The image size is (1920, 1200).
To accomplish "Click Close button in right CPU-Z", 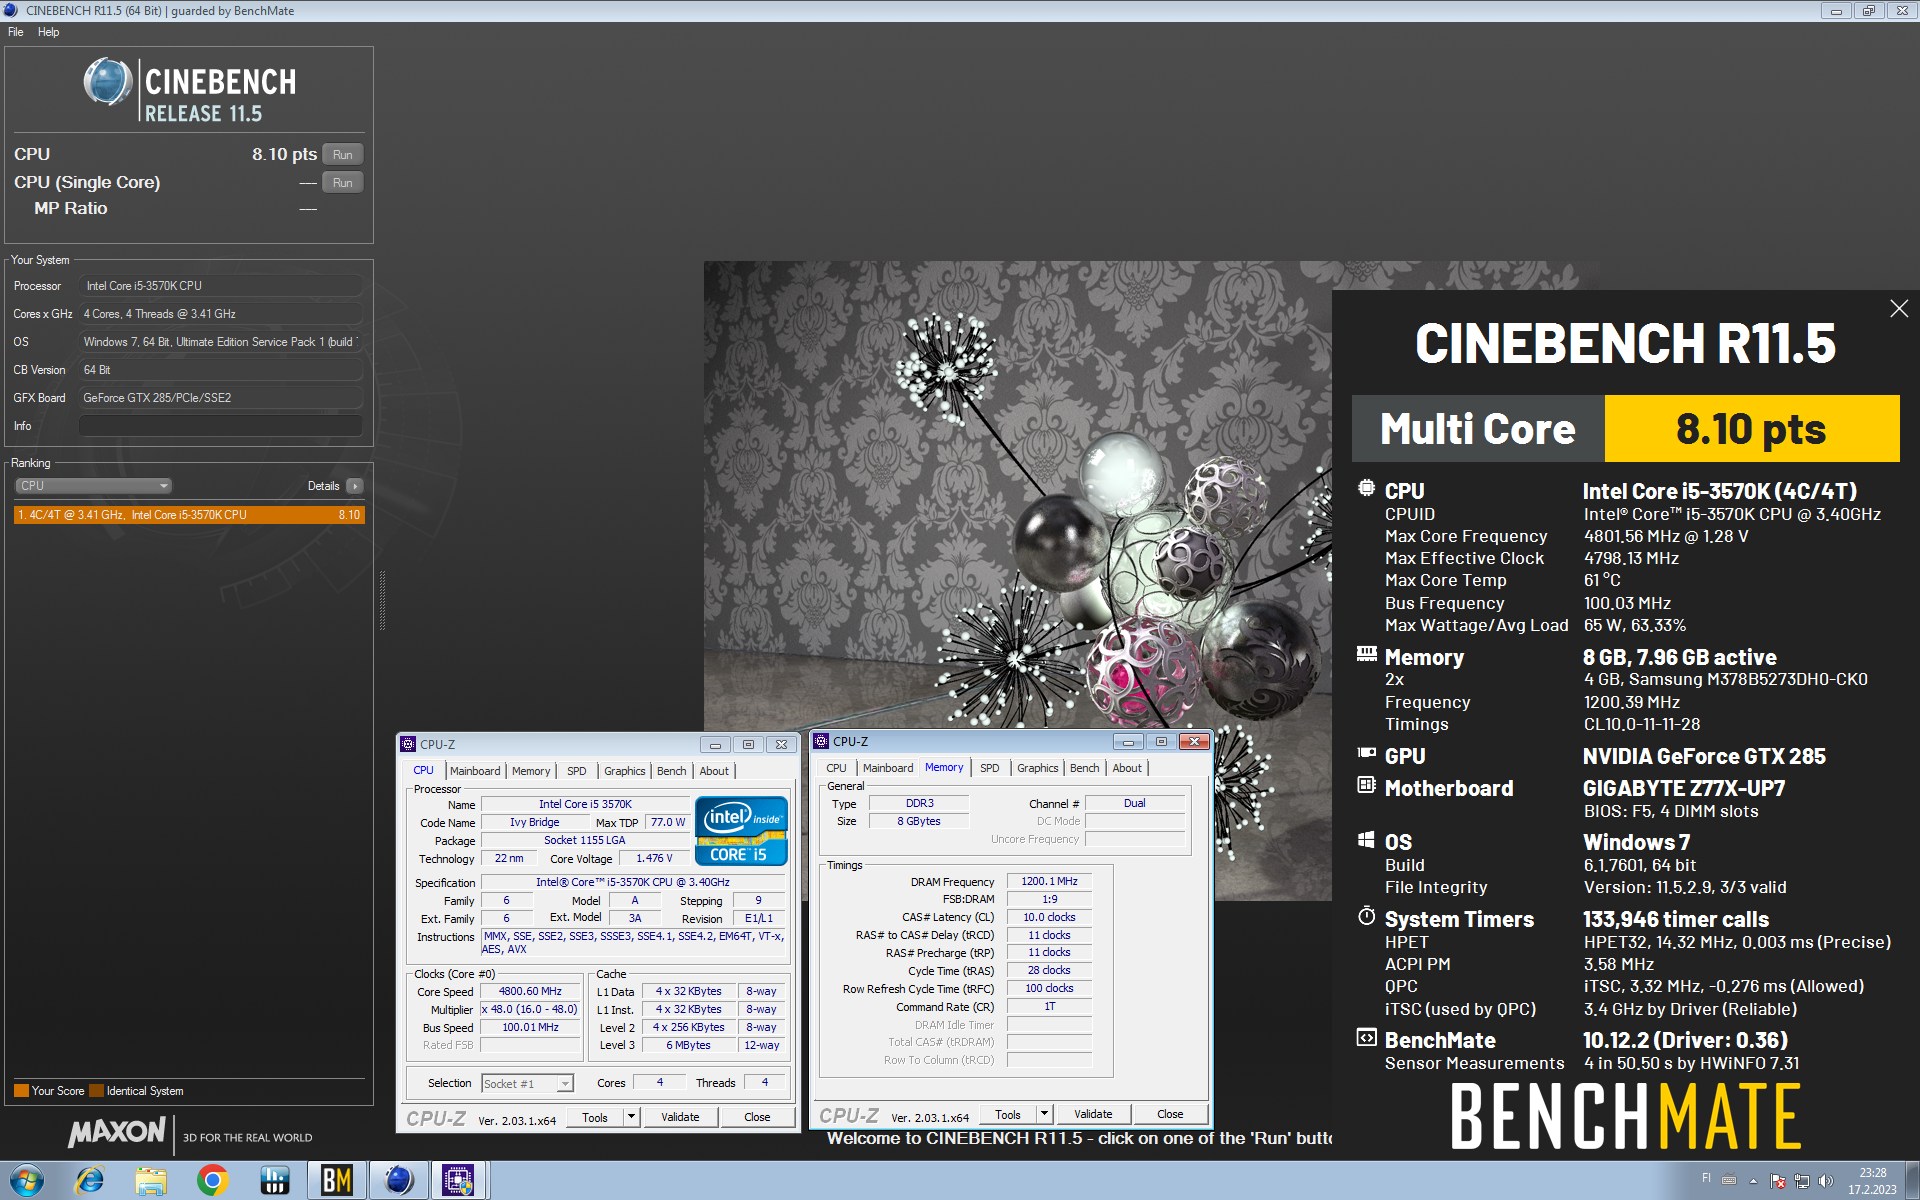I will click(1170, 1114).
